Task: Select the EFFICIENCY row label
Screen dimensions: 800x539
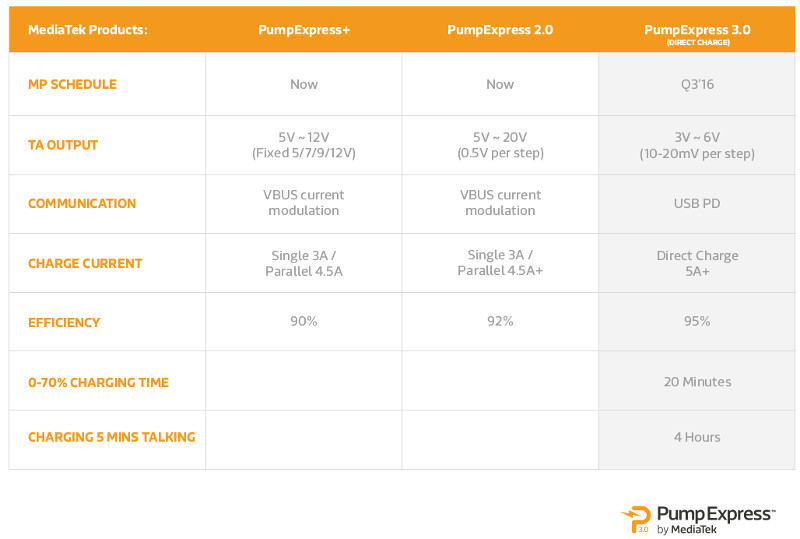Action: pyautogui.click(x=64, y=323)
